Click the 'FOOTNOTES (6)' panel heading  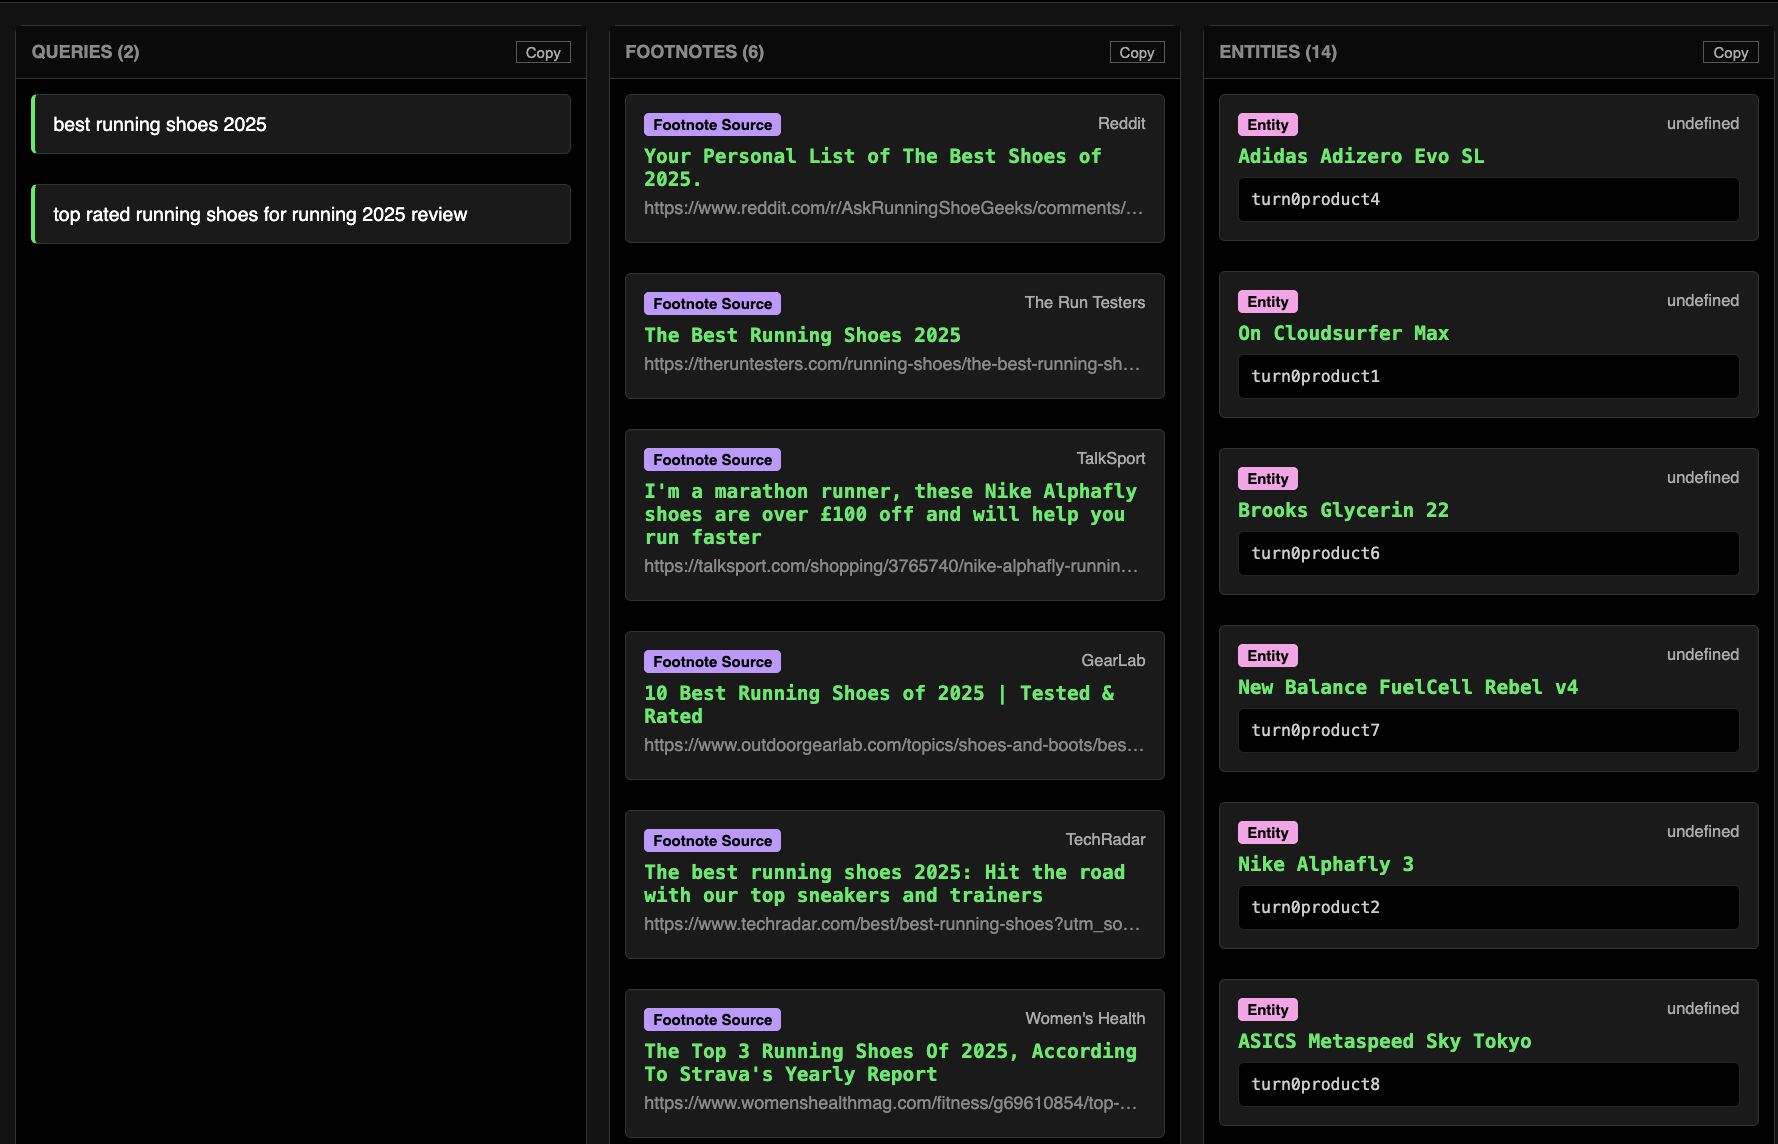click(694, 52)
